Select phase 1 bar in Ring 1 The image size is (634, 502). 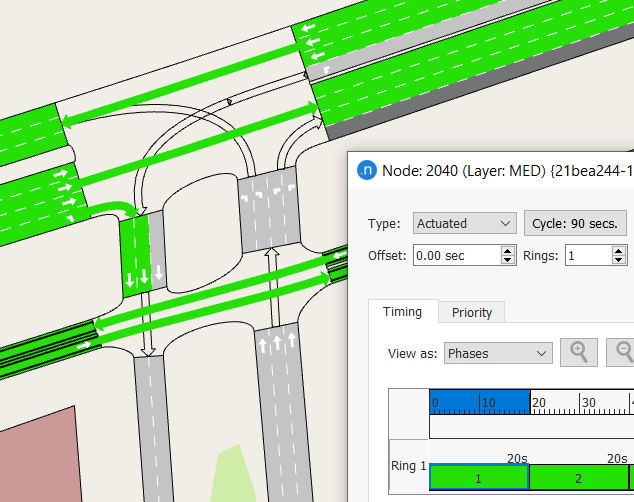point(478,479)
